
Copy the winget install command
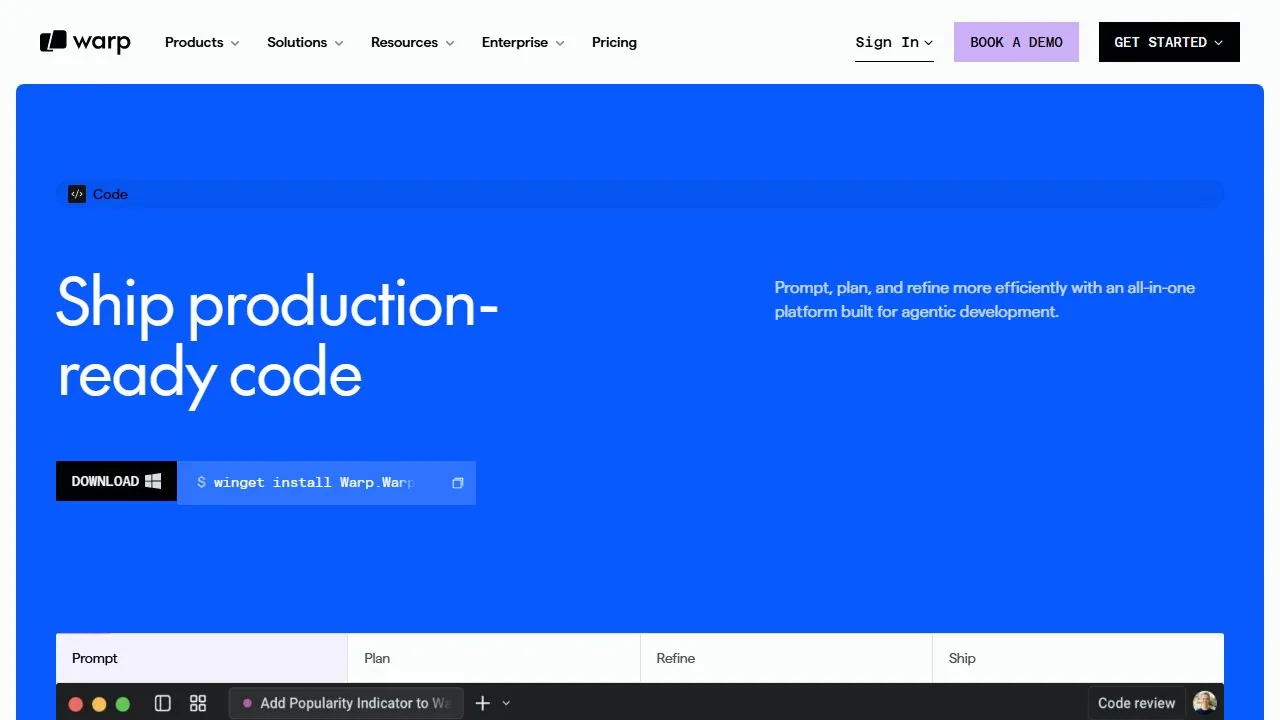click(457, 483)
